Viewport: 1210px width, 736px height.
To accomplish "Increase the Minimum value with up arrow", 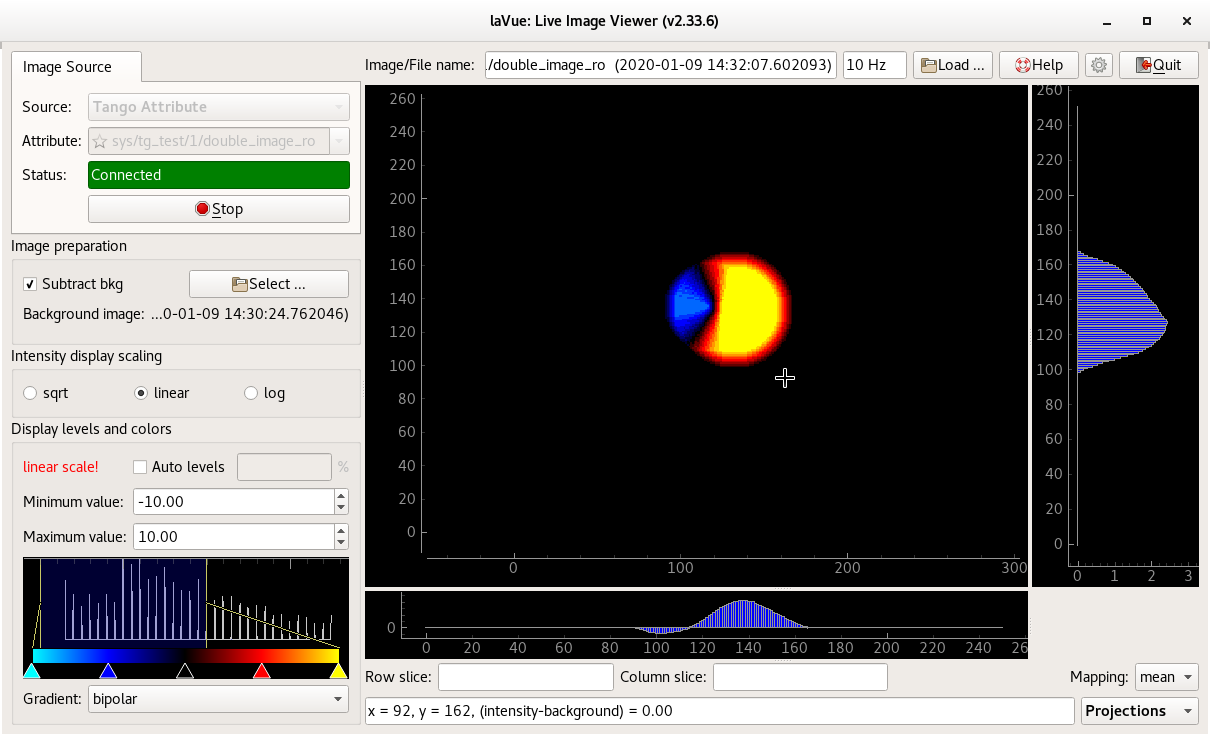I will [341, 496].
